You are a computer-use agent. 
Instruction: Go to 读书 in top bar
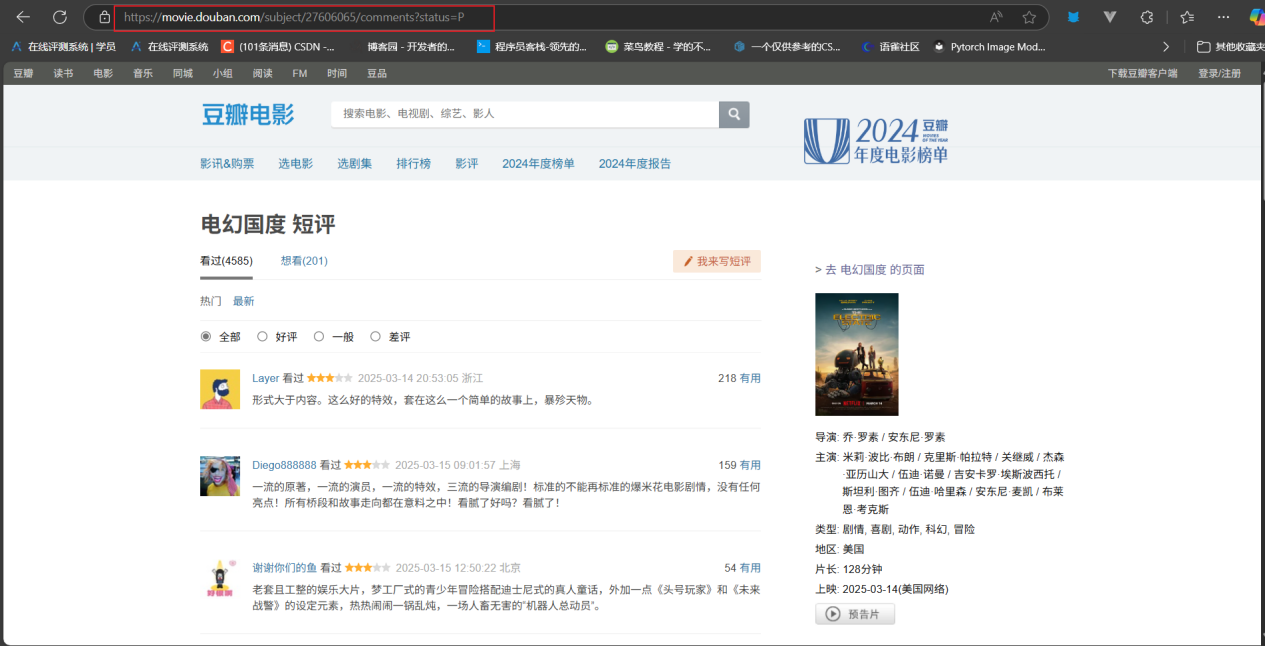(x=63, y=73)
